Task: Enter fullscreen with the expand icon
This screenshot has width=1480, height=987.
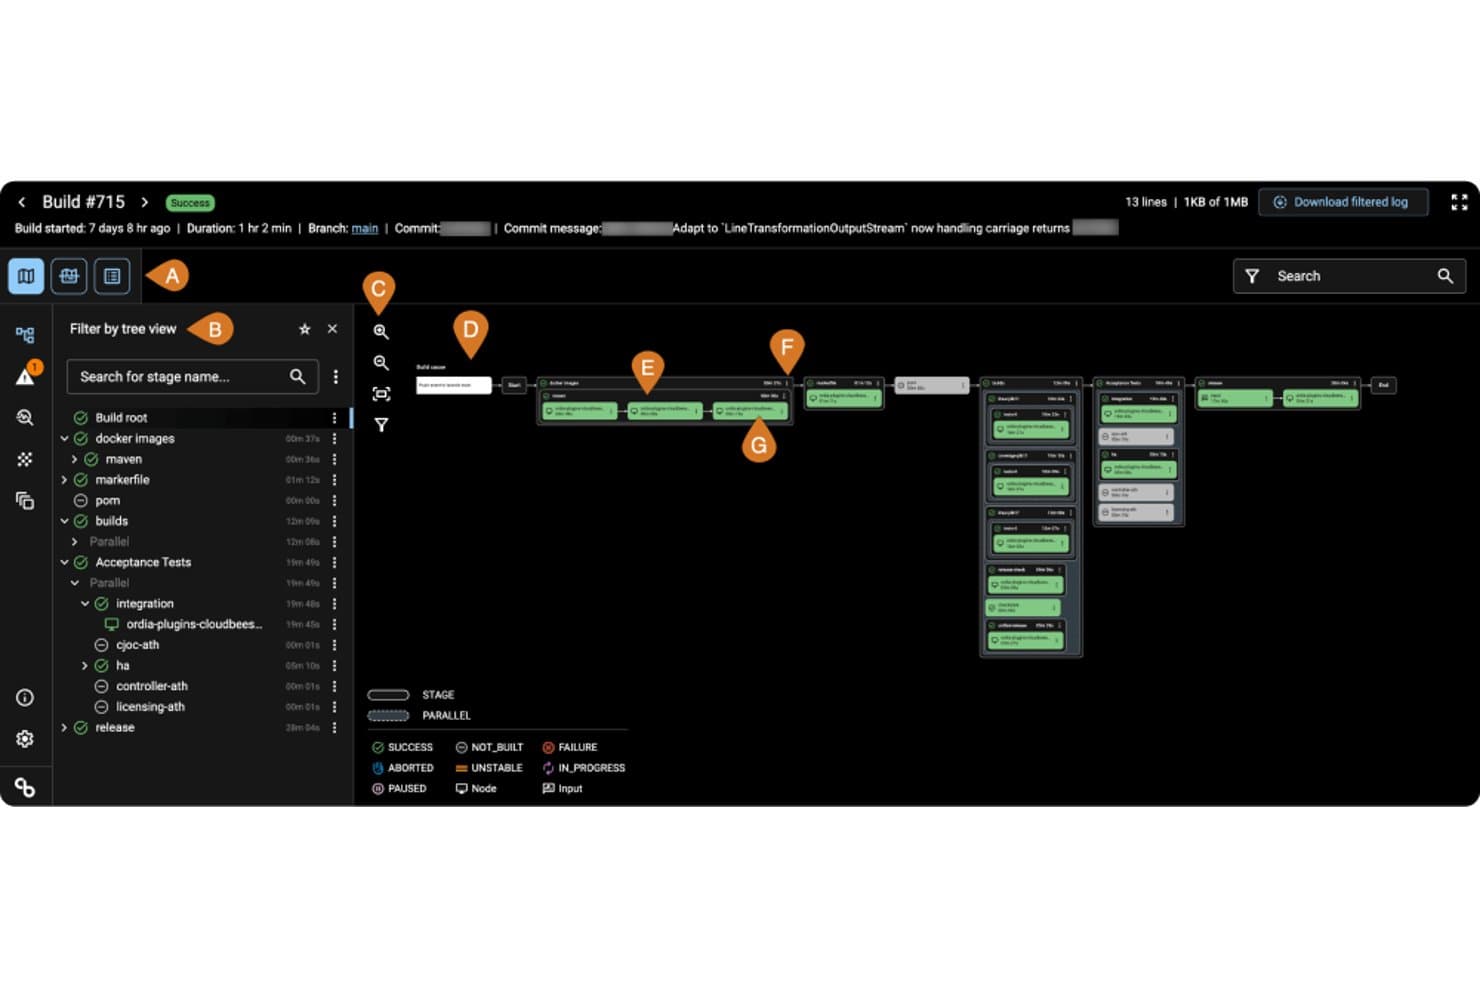Action: (x=1459, y=202)
